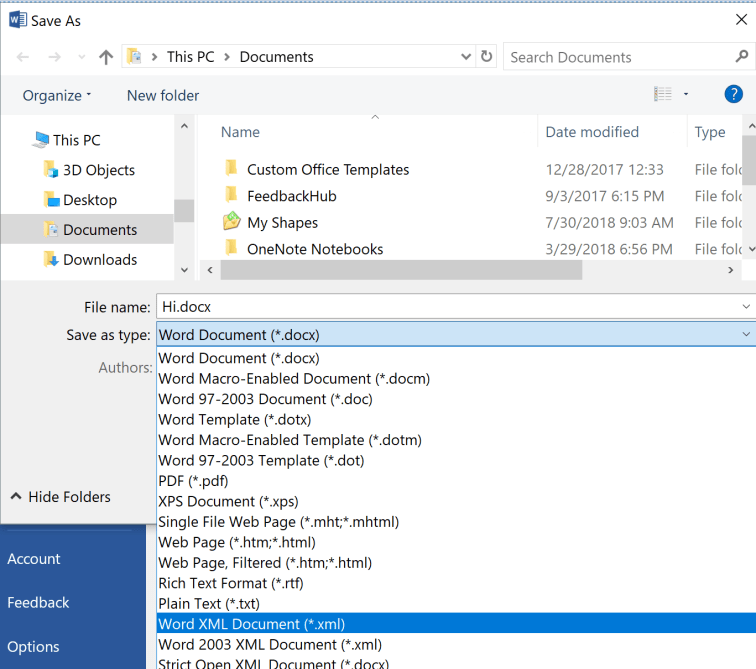This screenshot has height=669, width=756.
Task: Close the Save As dialog
Action: pyautogui.click(x=742, y=19)
